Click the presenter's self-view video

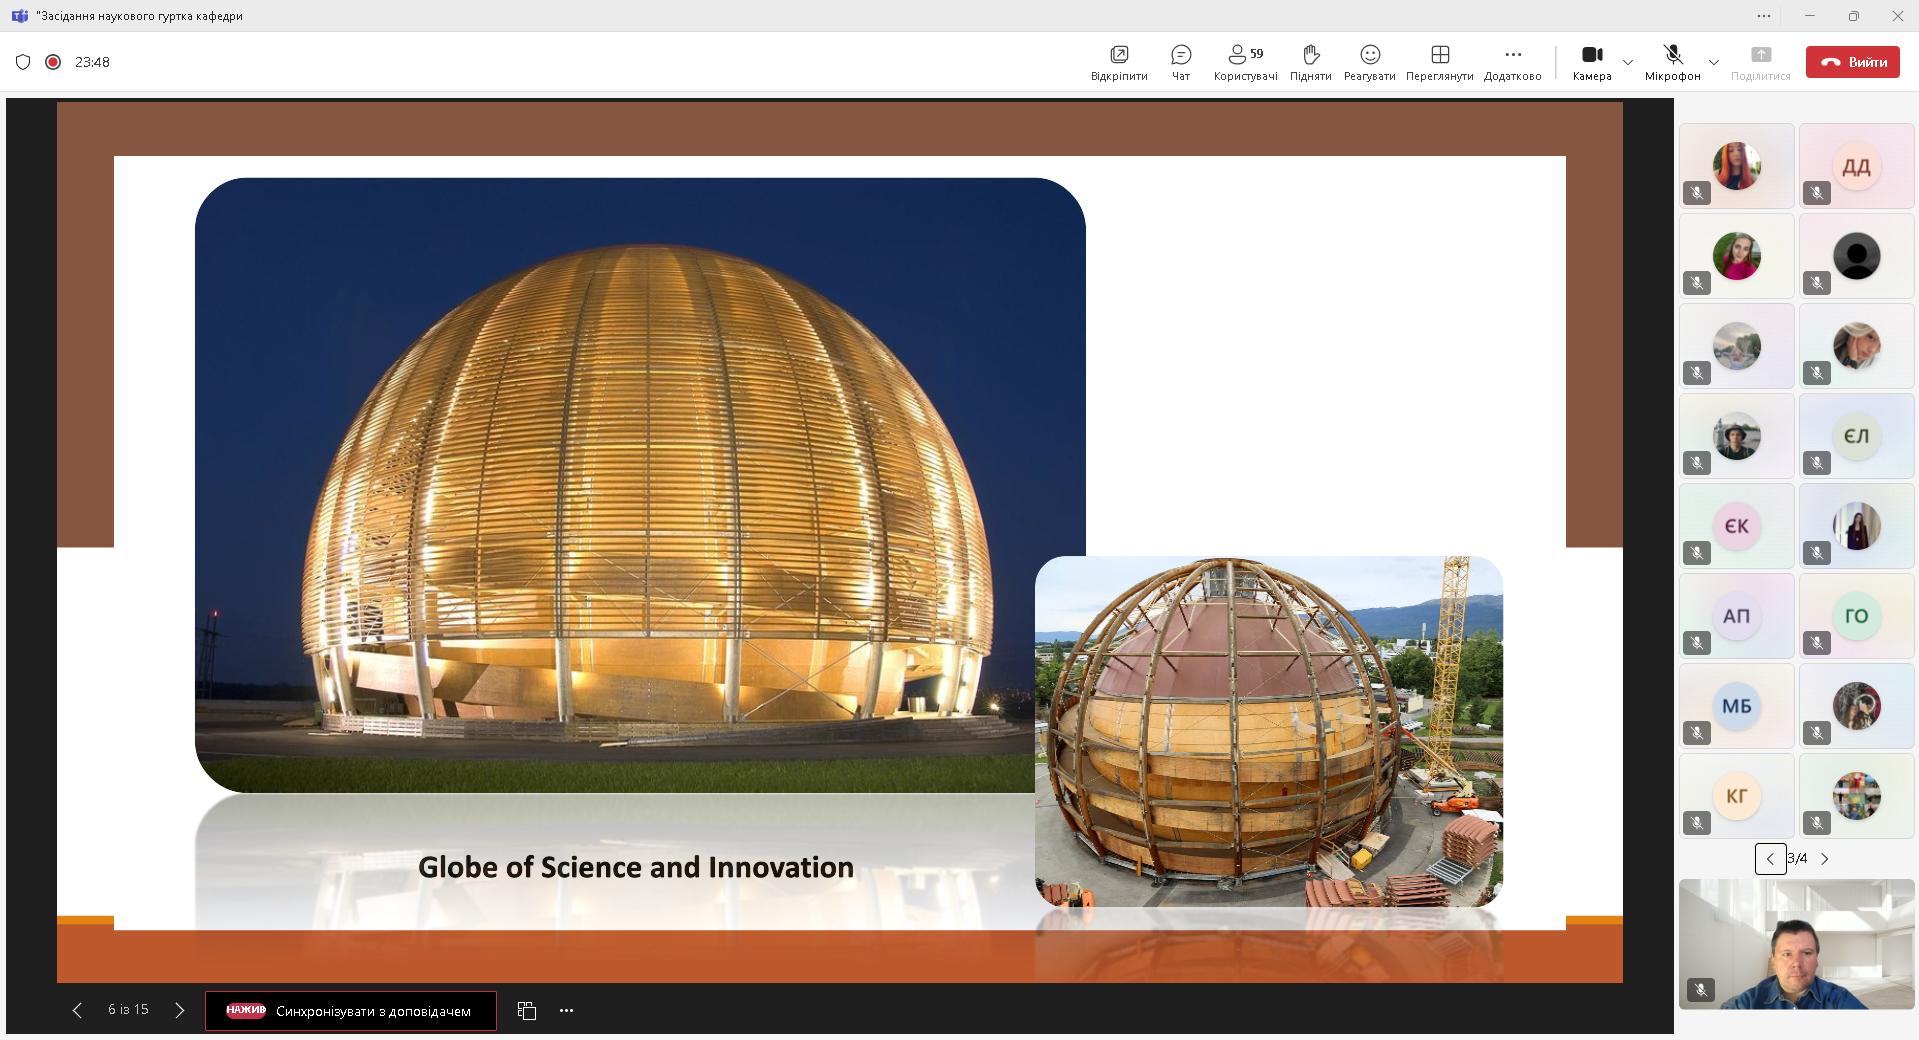coord(1797,944)
